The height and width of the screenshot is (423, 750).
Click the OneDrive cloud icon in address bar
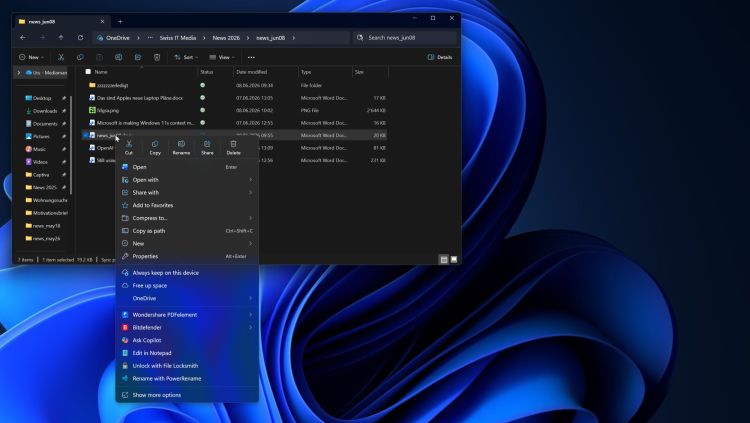[x=100, y=37]
